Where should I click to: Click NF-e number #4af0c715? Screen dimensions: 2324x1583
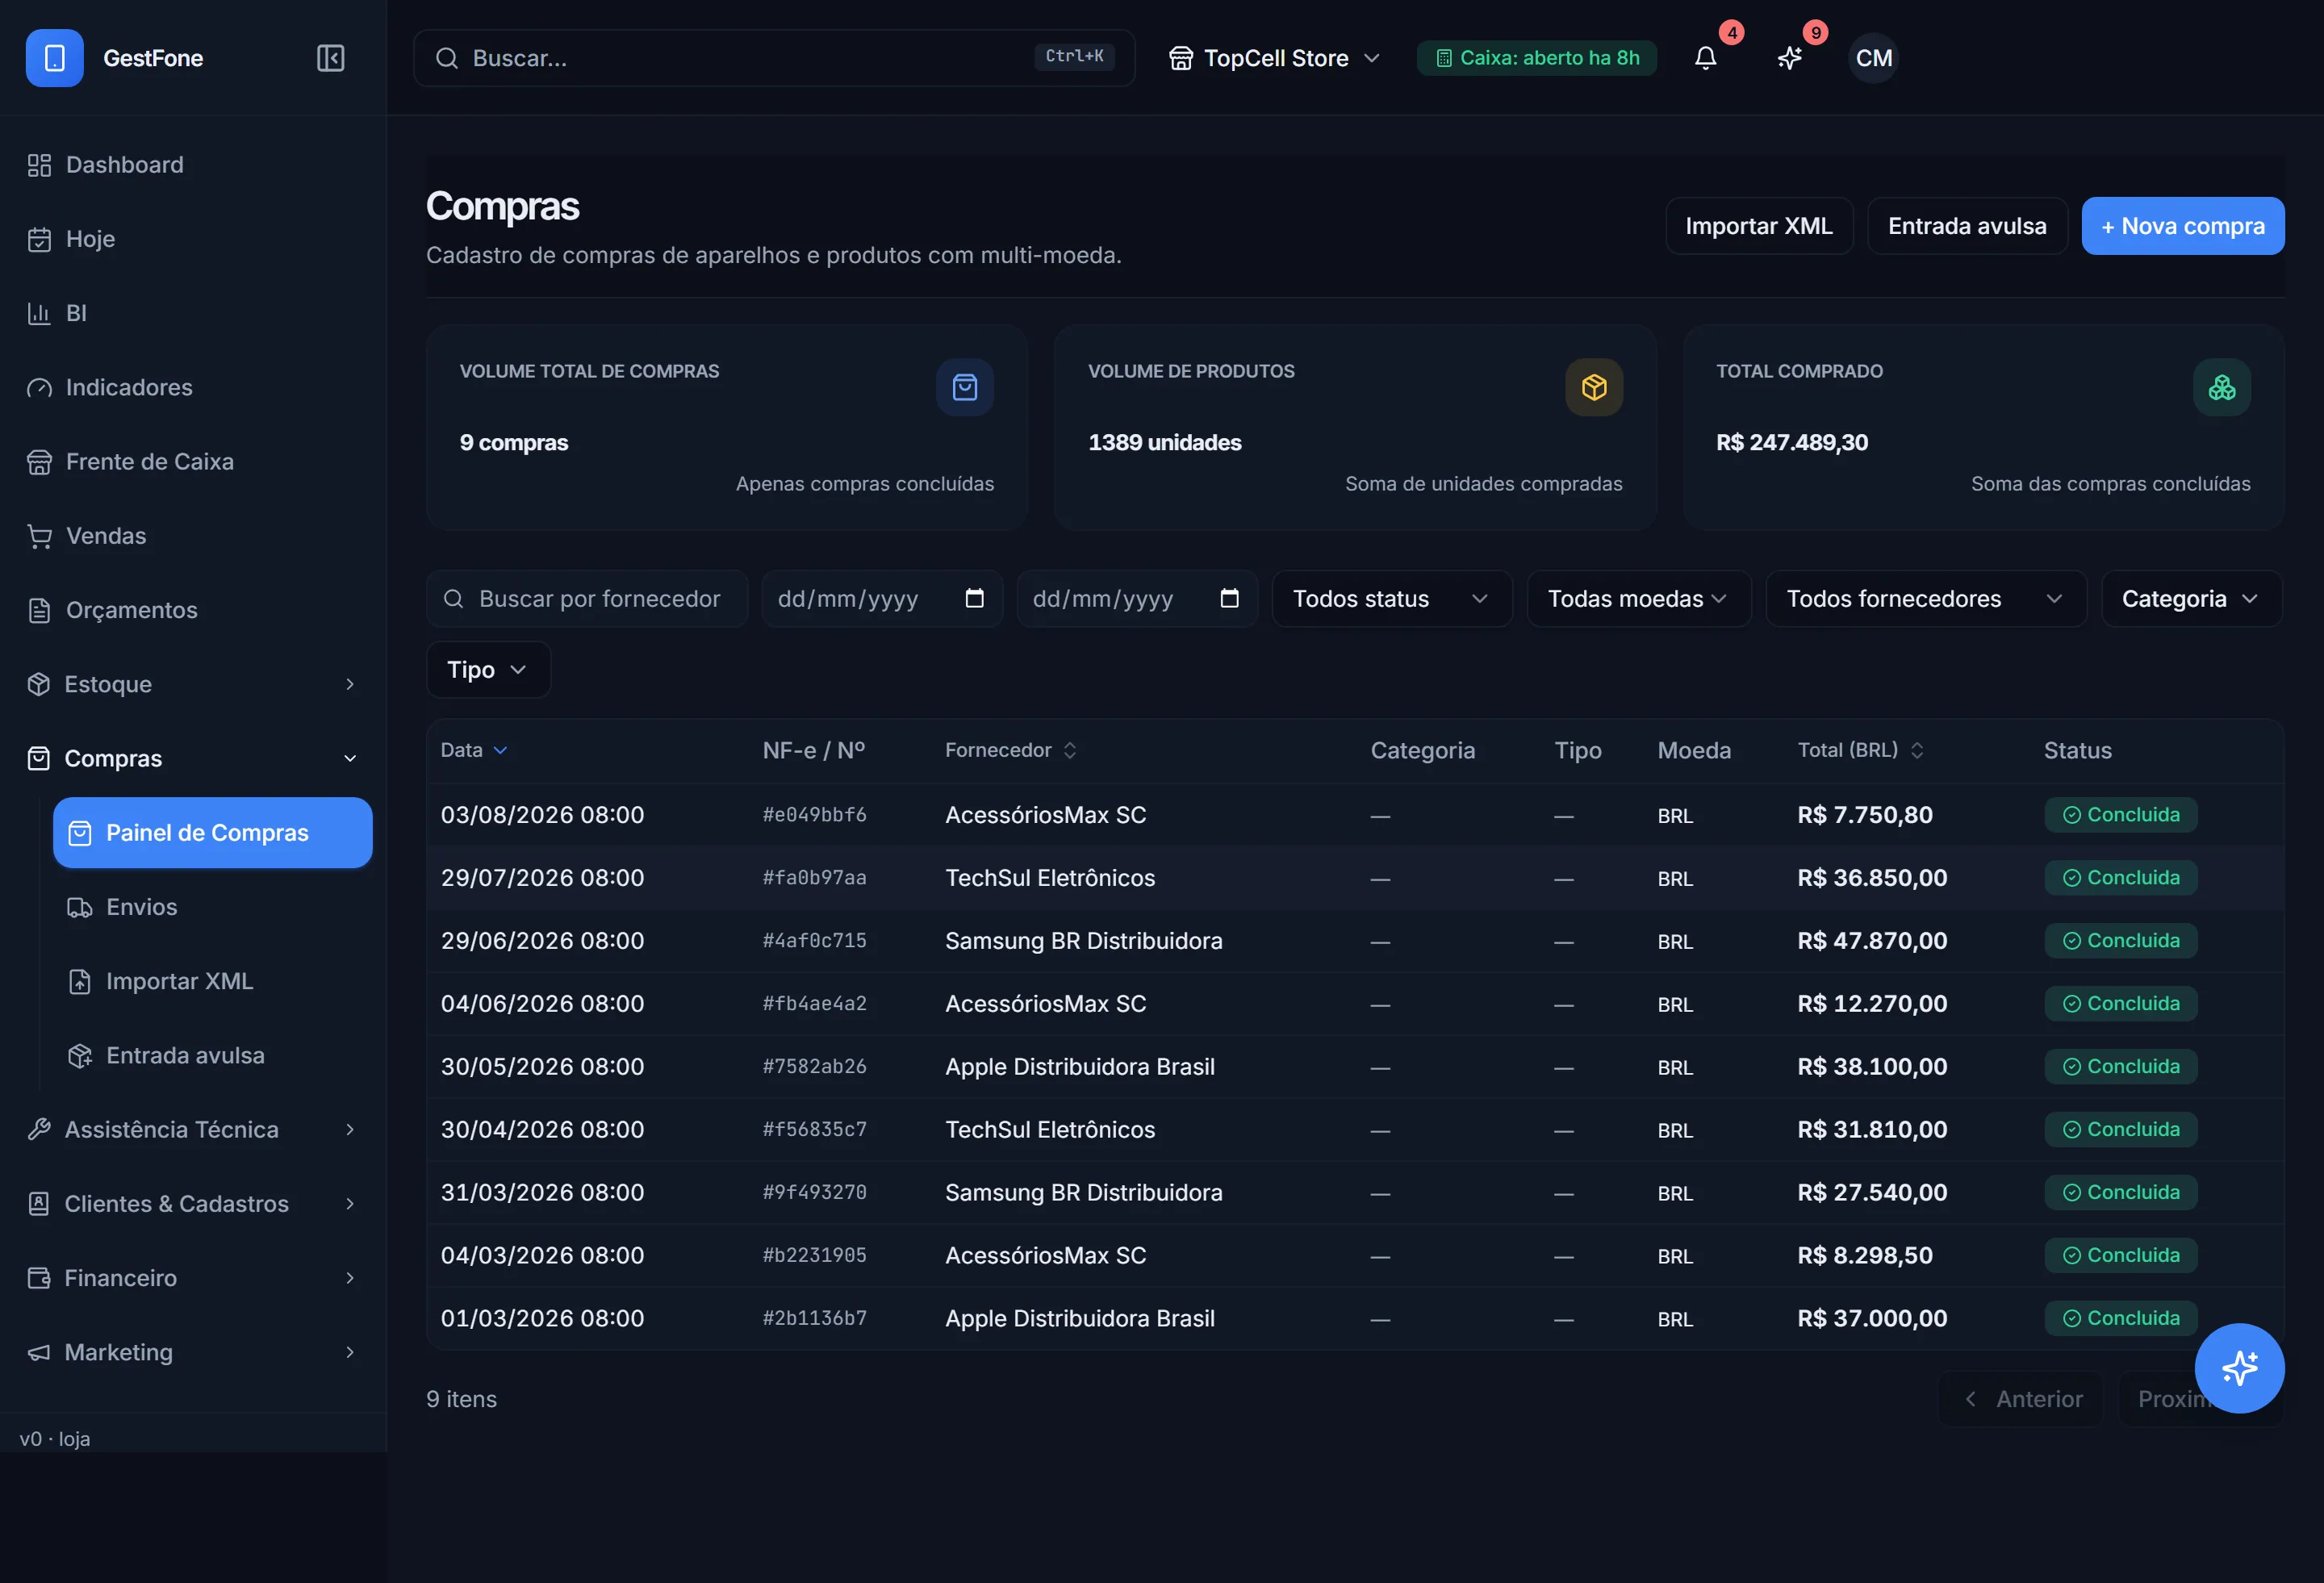814,941
